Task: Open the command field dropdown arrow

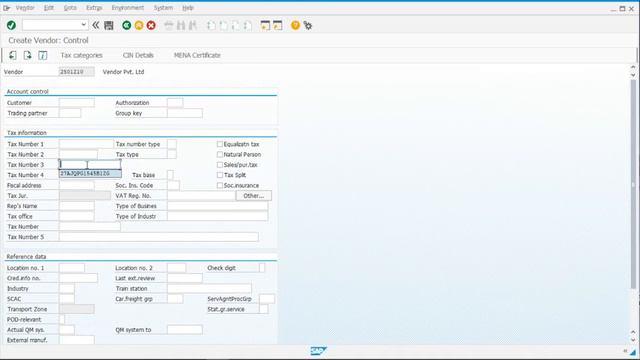Action: 83,25
